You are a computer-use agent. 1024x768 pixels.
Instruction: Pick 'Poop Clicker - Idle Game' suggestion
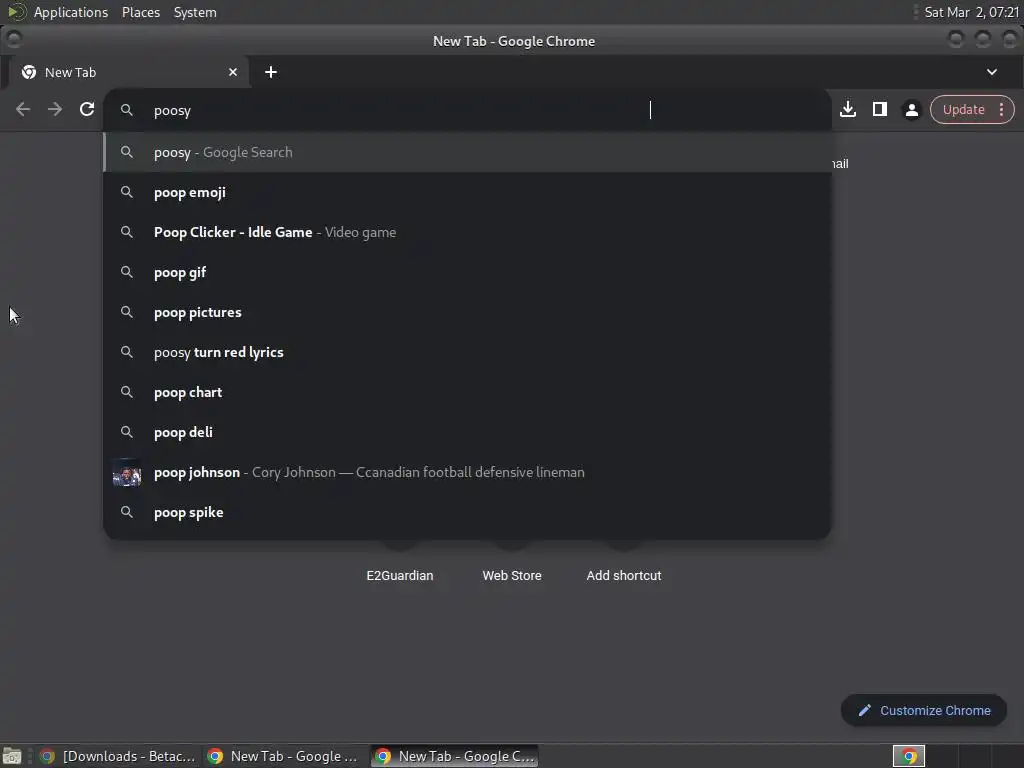point(468,232)
